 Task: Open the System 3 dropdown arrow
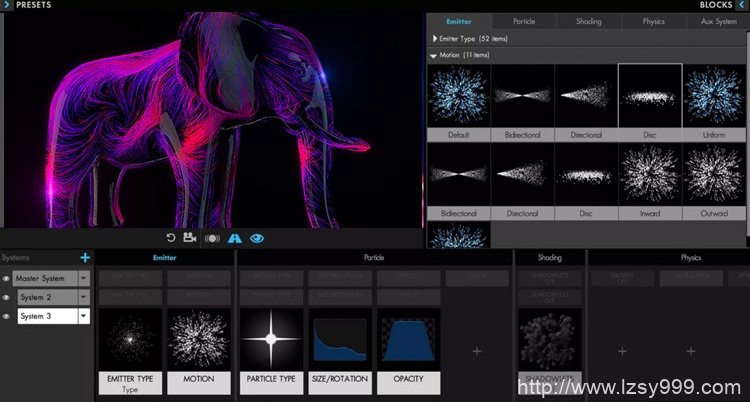pos(84,316)
